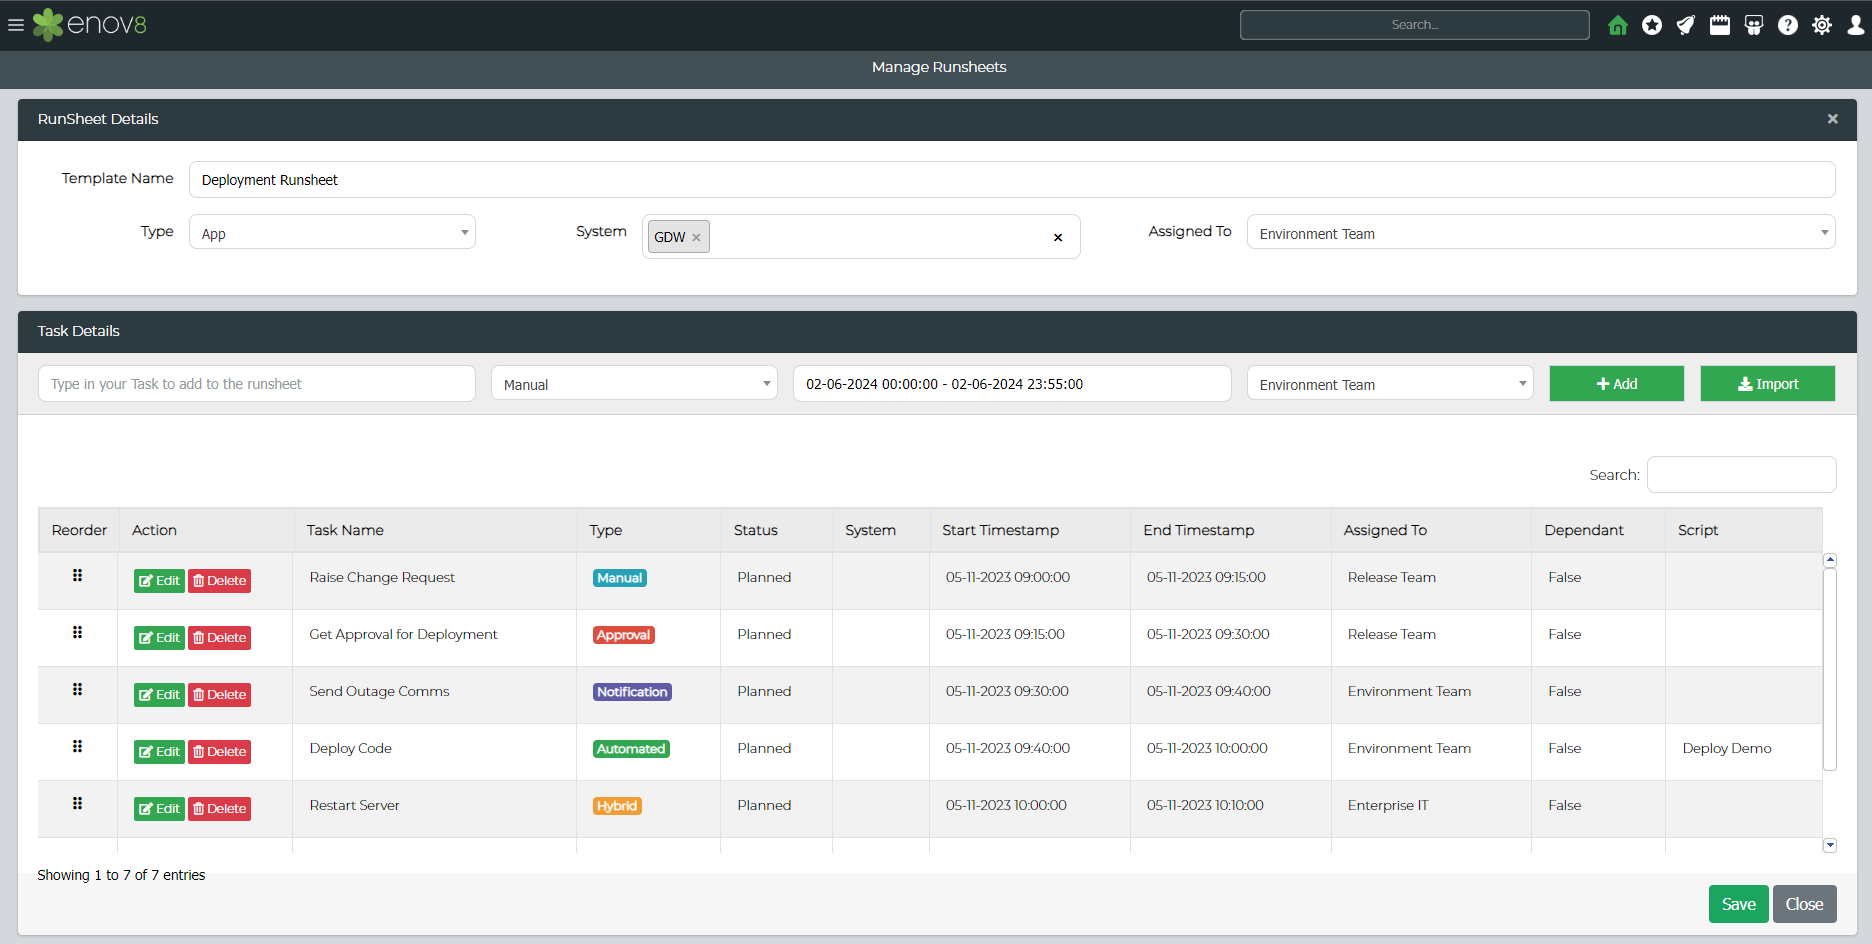Edit the Get Approval for Deployment task
The height and width of the screenshot is (944, 1872).
point(159,638)
